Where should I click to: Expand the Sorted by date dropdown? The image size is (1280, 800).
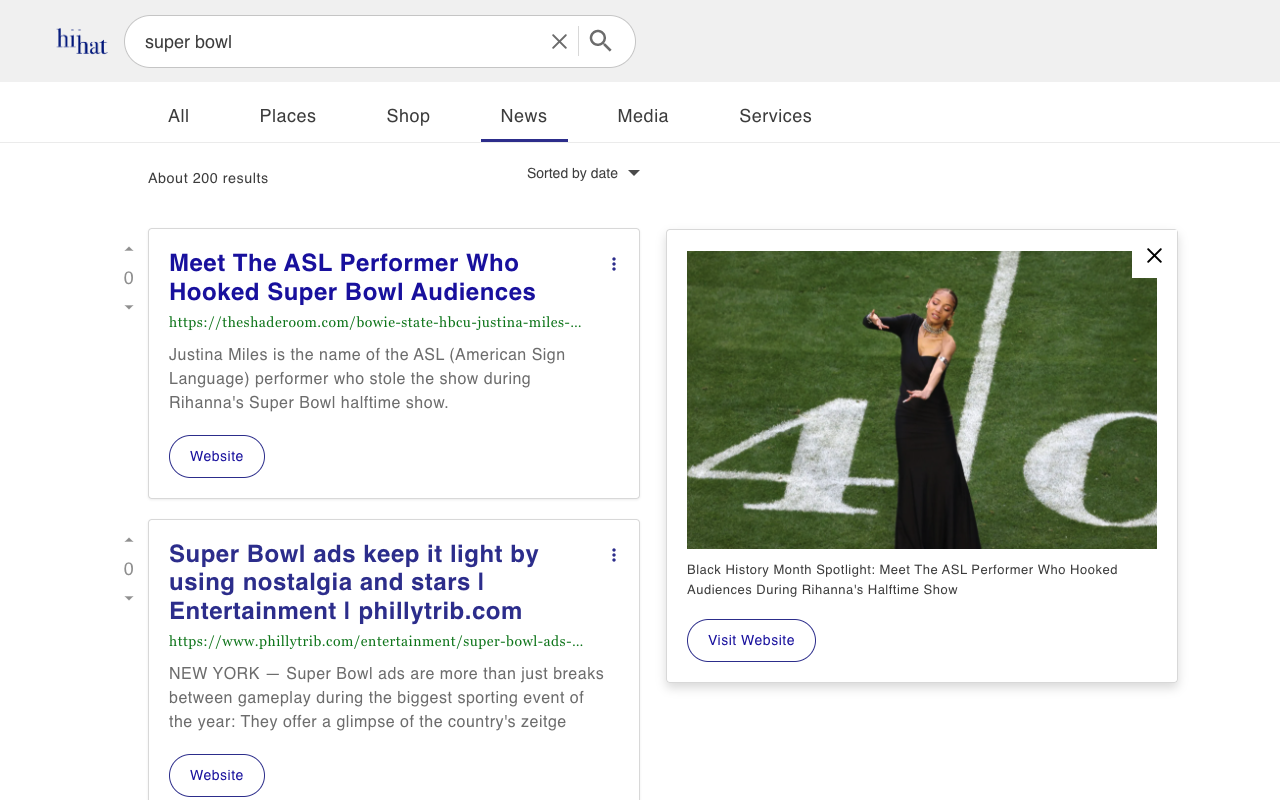coord(583,173)
